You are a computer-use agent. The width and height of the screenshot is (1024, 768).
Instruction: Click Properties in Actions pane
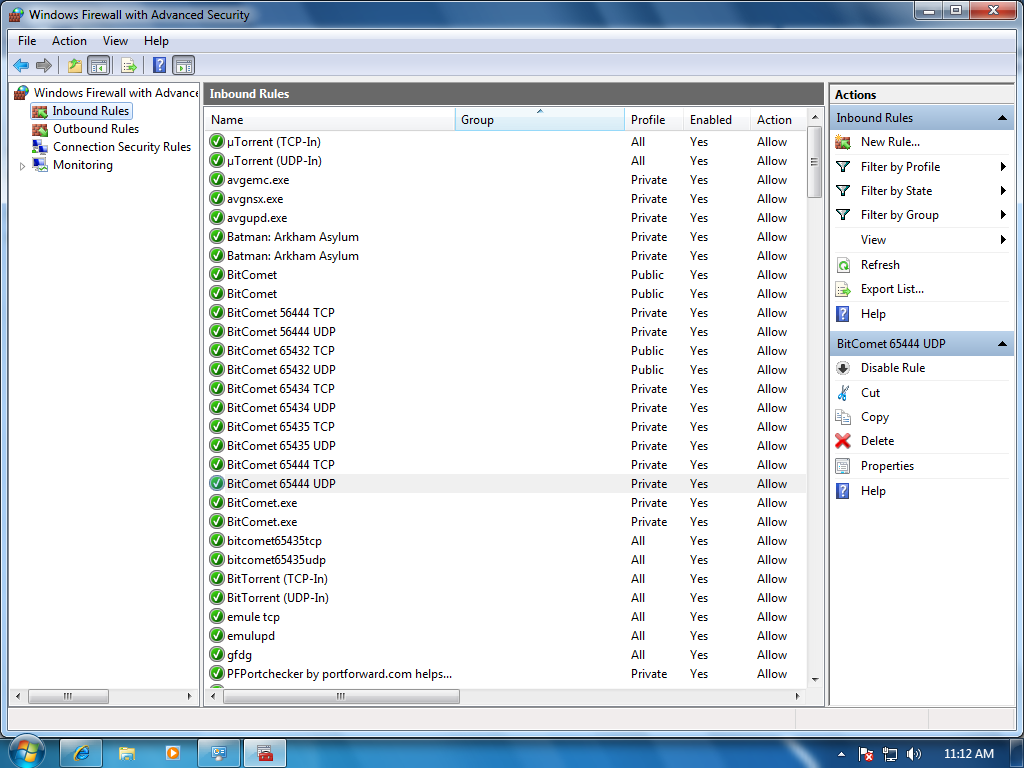point(887,466)
